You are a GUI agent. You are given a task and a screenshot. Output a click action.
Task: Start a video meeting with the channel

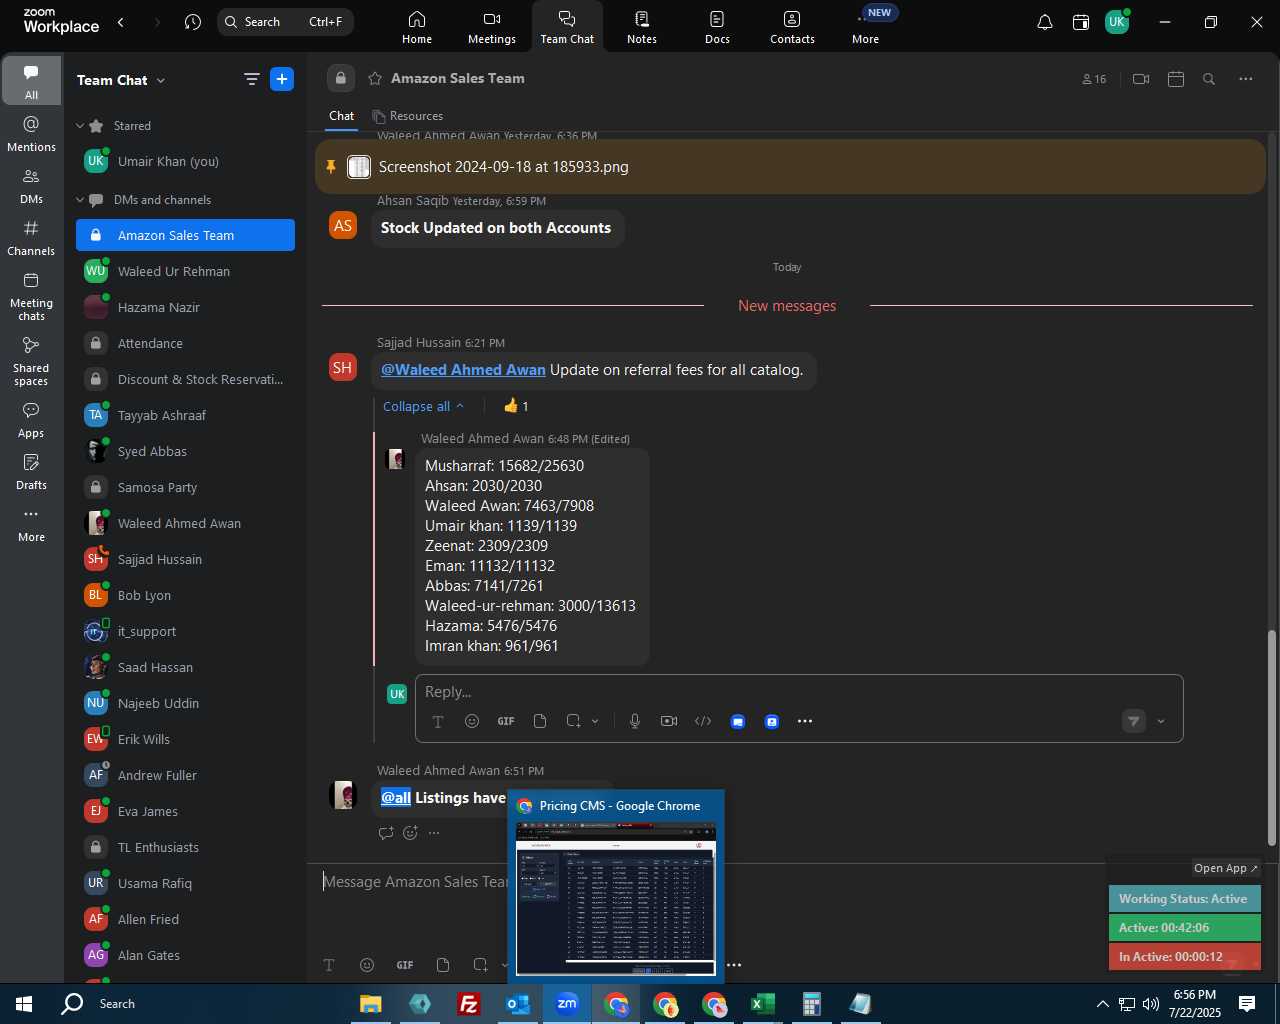[x=1141, y=79]
